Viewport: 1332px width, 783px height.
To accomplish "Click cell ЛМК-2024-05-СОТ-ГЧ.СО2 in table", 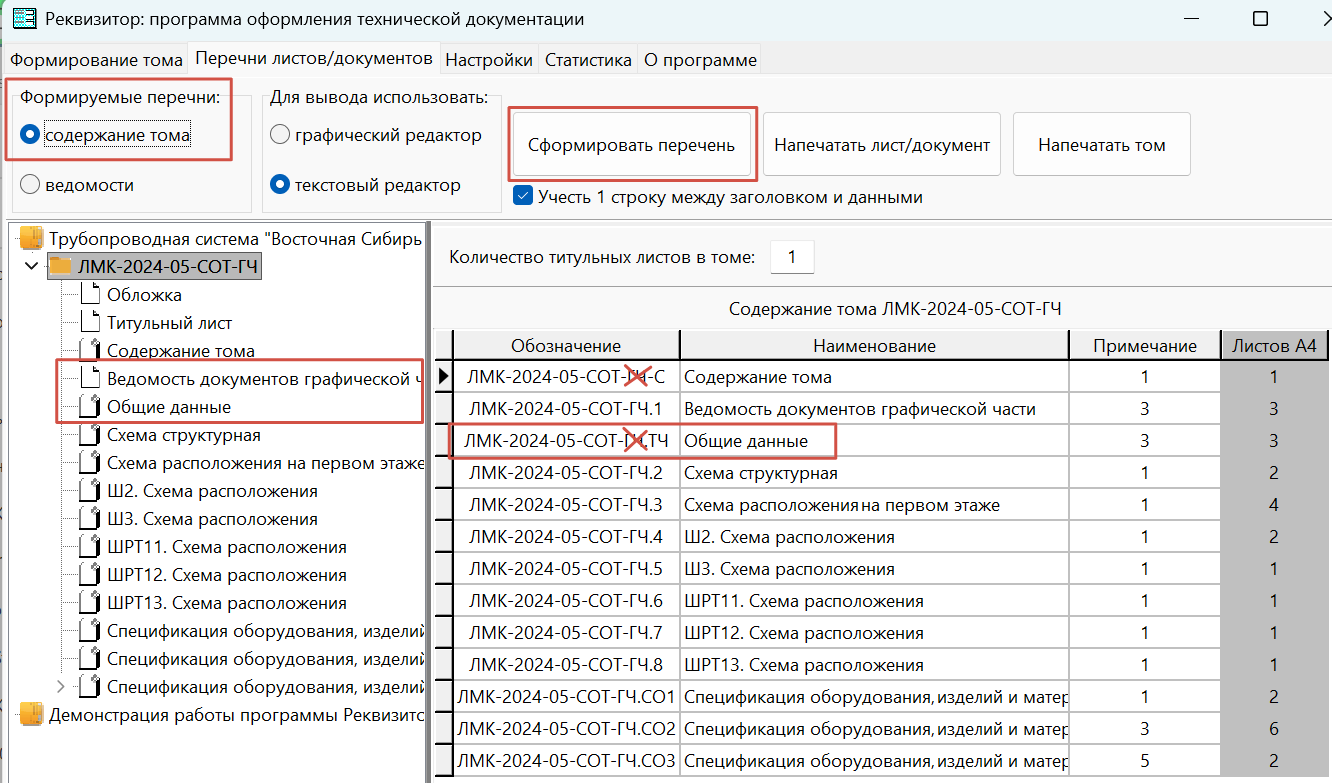I will [x=566, y=728].
